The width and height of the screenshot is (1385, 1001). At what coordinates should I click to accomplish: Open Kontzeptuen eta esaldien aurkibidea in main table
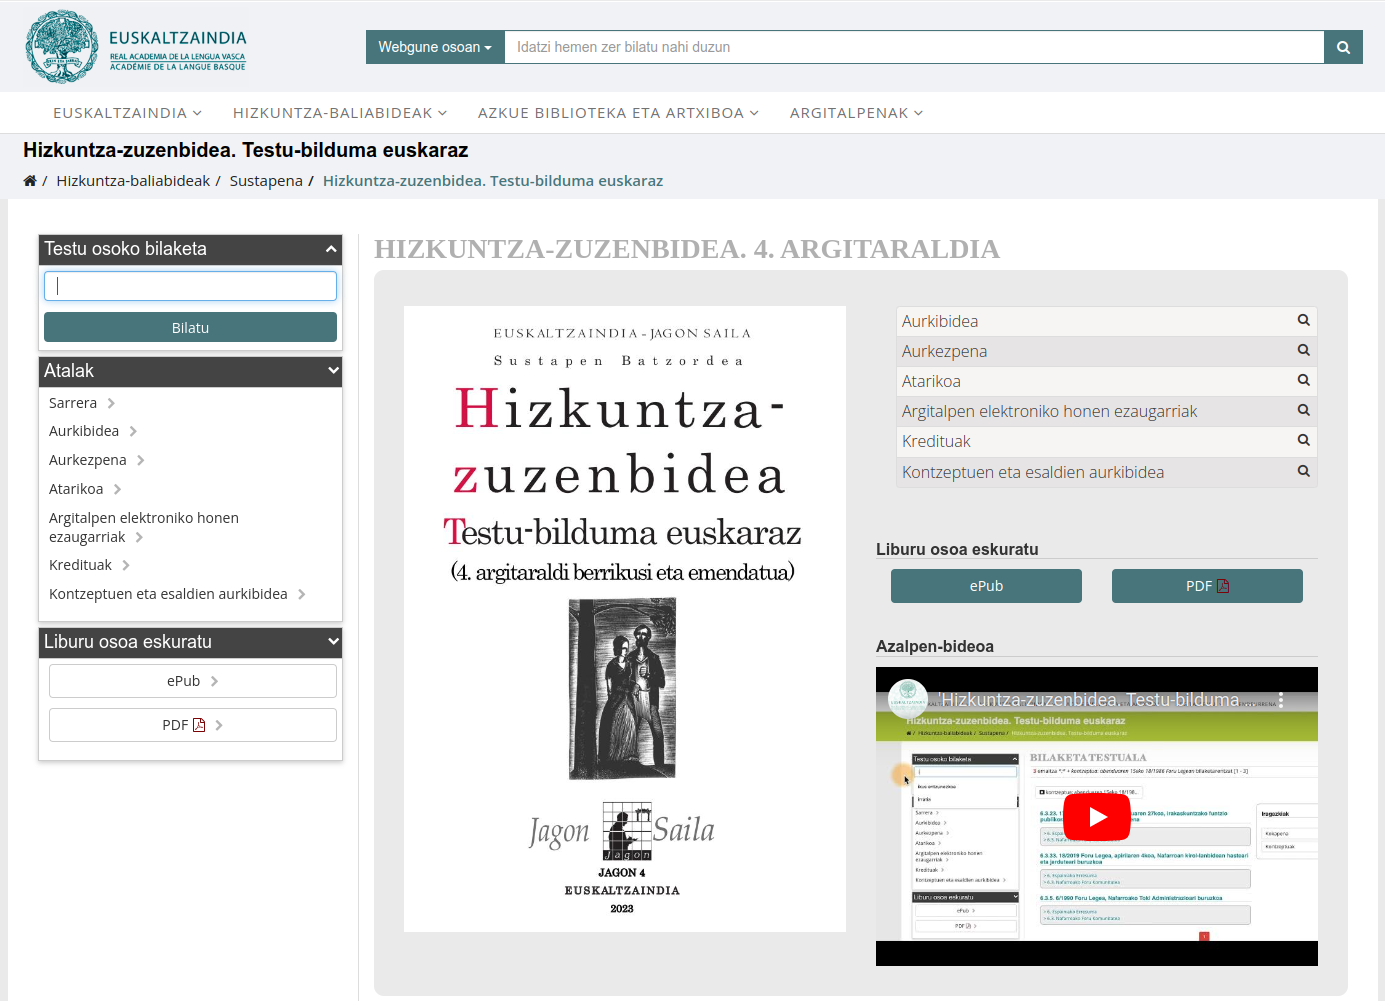[1033, 472]
